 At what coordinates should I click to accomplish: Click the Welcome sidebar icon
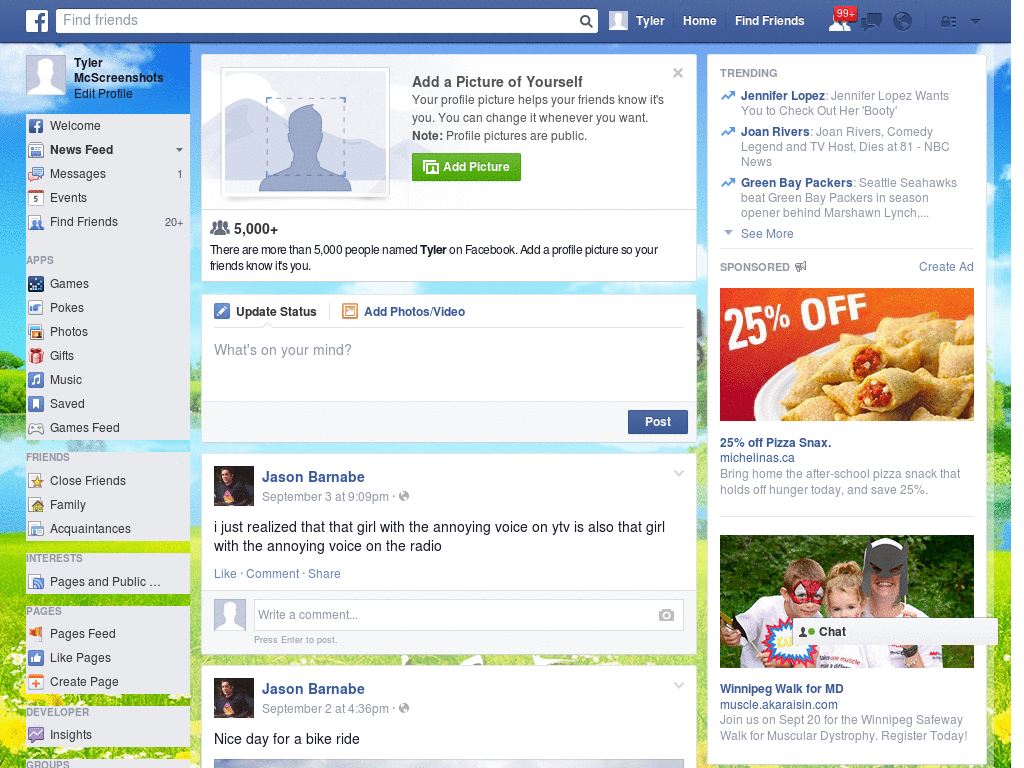click(x=36, y=126)
